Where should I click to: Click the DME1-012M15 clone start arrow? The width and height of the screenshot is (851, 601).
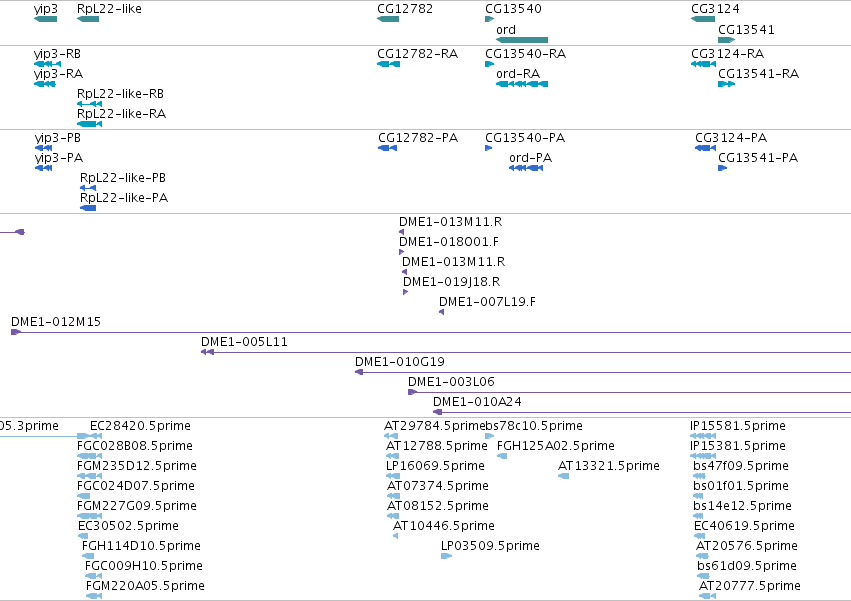16,332
